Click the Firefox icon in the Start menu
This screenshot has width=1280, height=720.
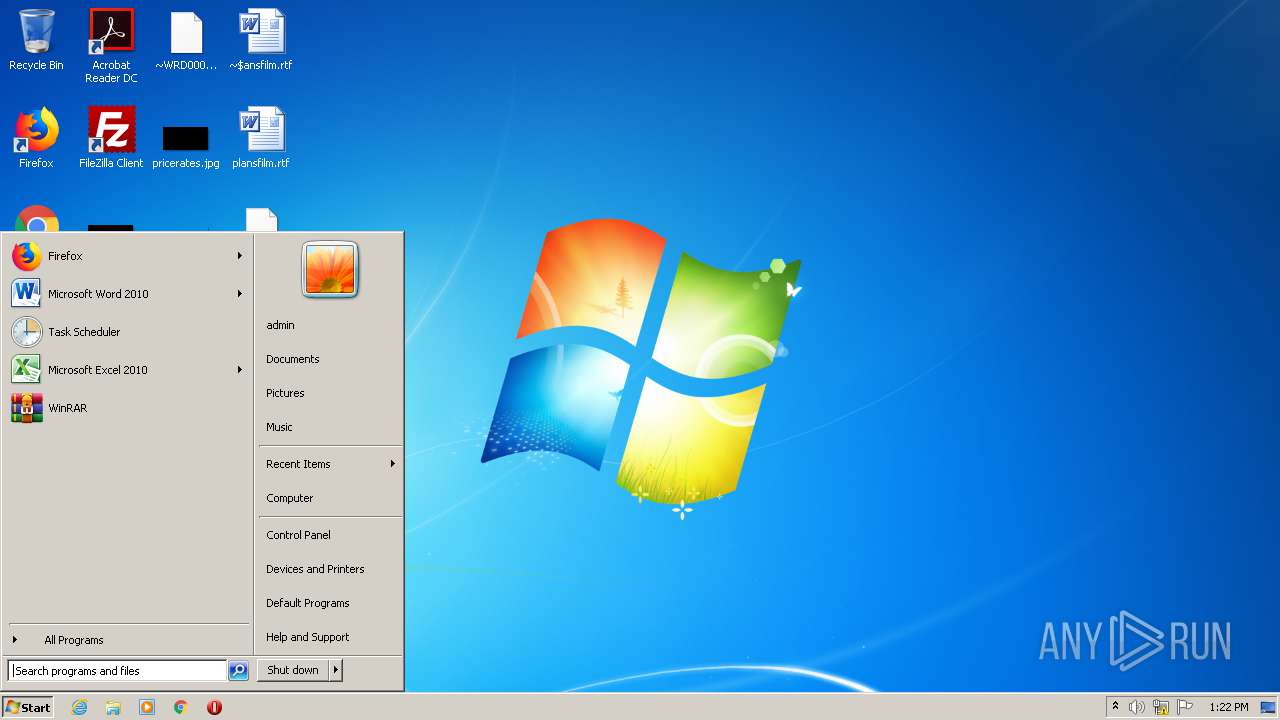point(27,256)
